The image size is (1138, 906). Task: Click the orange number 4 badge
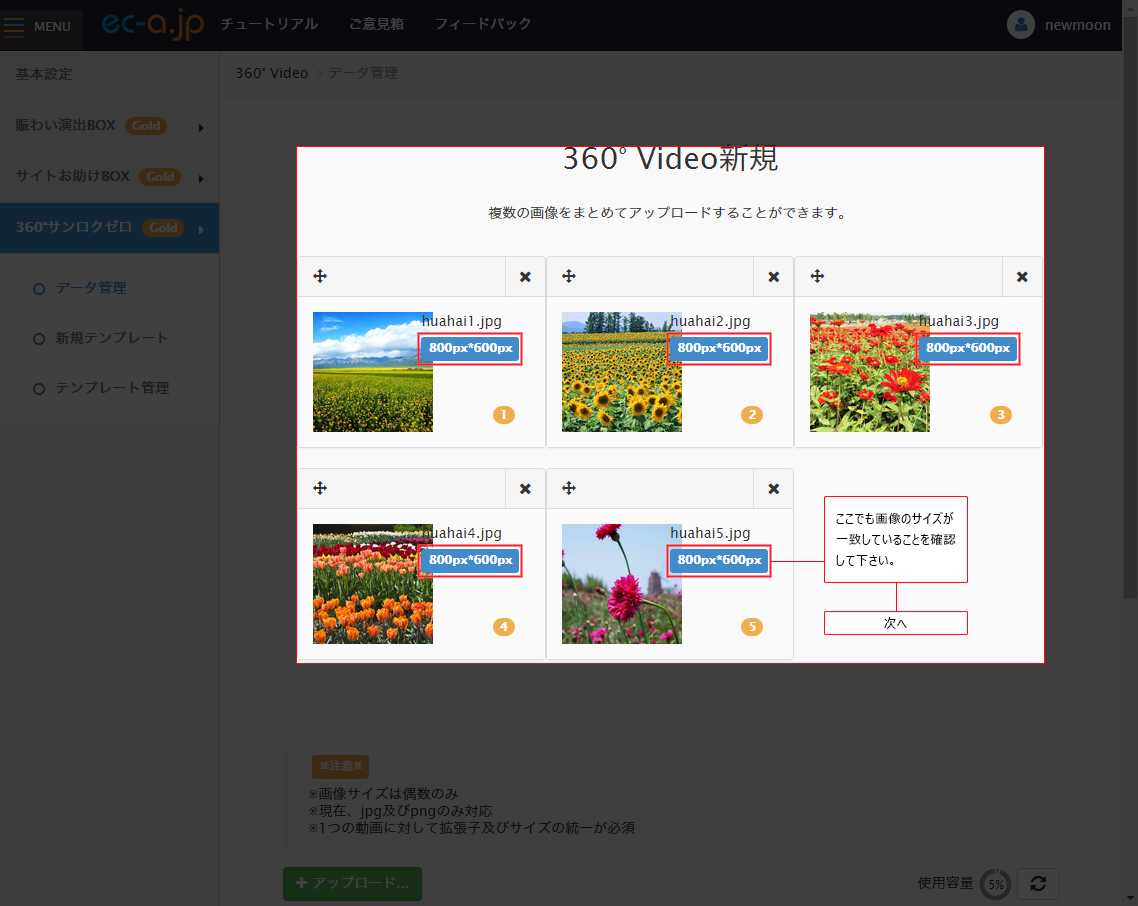click(504, 627)
